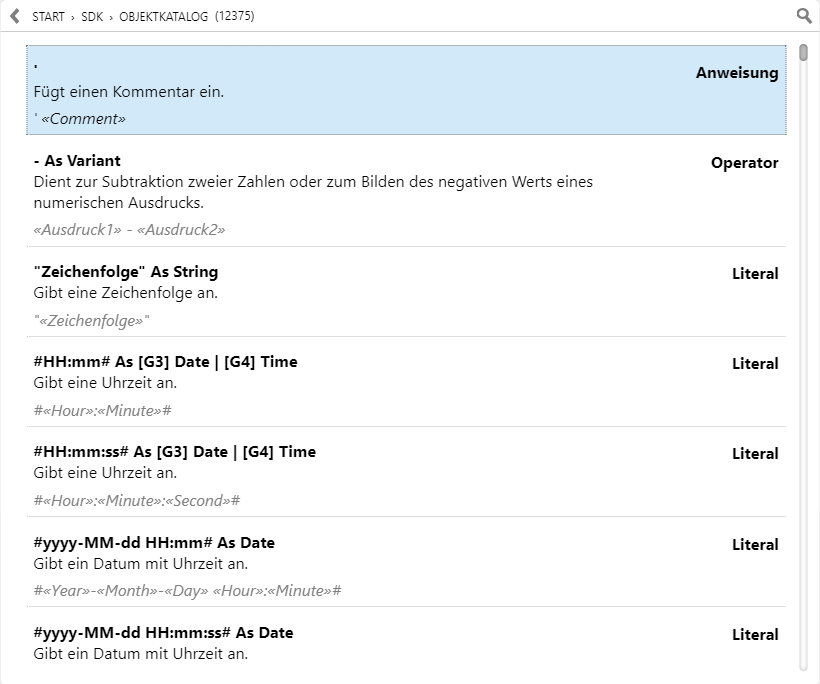Click the Operator type label

click(x=744, y=163)
